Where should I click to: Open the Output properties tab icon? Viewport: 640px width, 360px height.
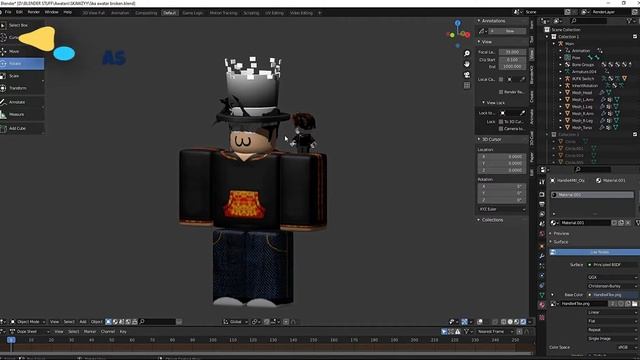tap(542, 204)
